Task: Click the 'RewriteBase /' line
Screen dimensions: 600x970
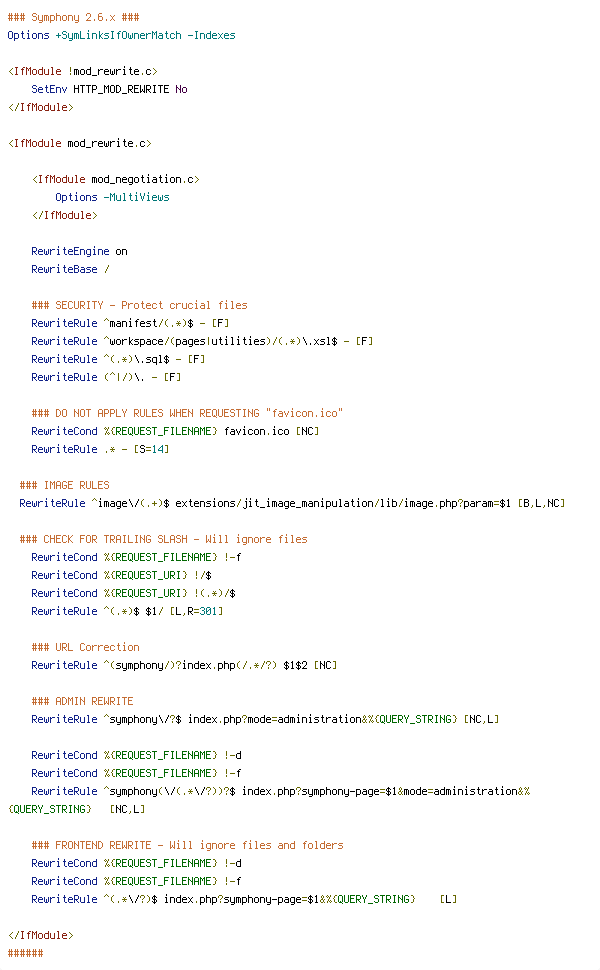Action: click(x=71, y=269)
